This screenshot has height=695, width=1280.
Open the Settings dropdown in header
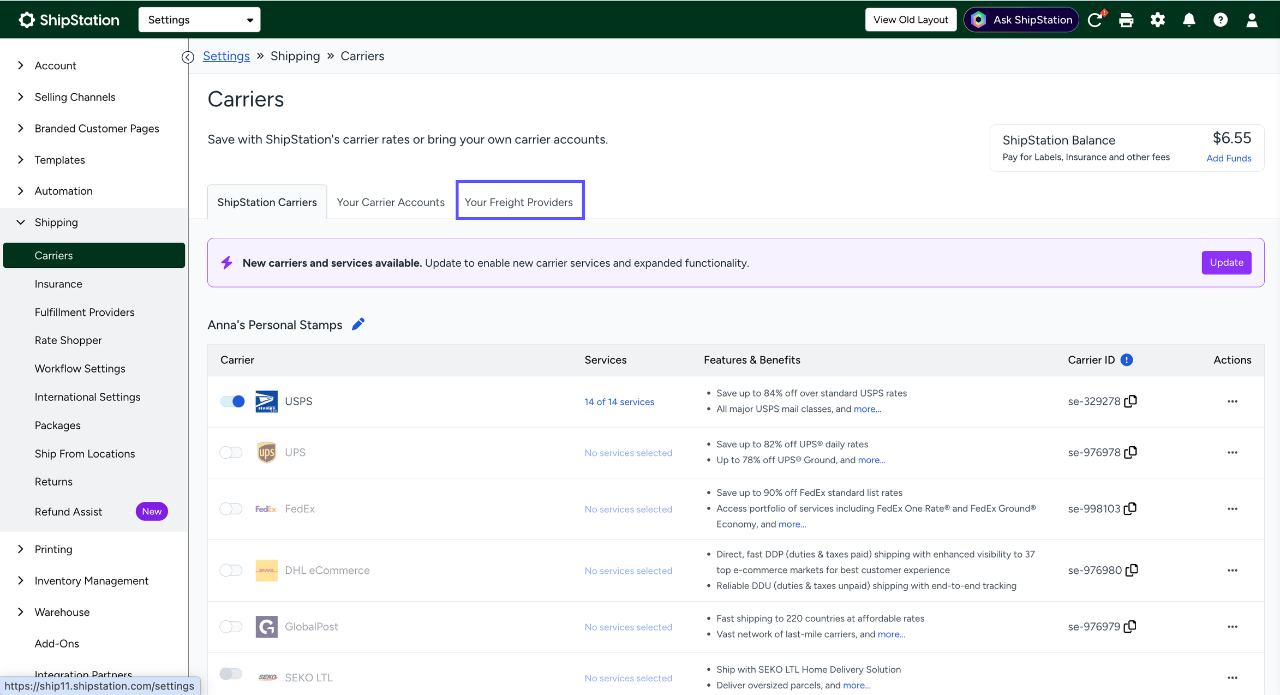pyautogui.click(x=199, y=20)
